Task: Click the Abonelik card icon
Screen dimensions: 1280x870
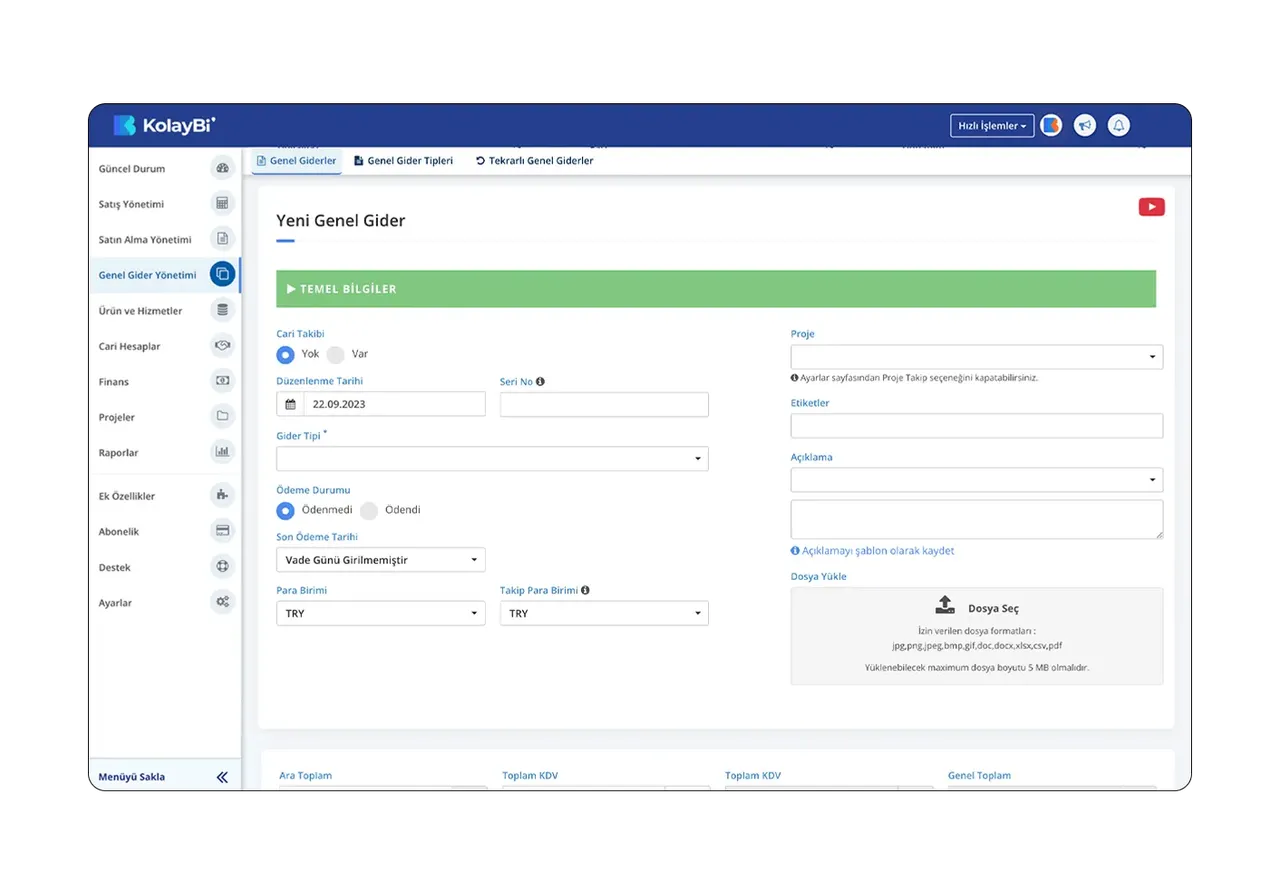Action: (x=222, y=531)
